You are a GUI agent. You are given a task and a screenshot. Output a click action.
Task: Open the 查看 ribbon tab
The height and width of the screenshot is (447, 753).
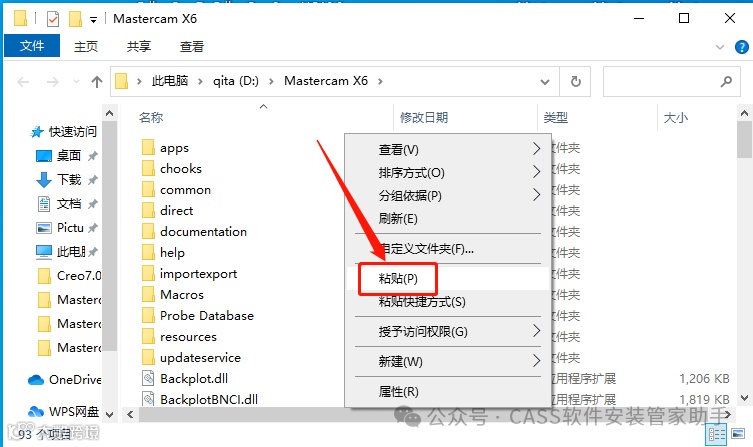pyautogui.click(x=192, y=47)
